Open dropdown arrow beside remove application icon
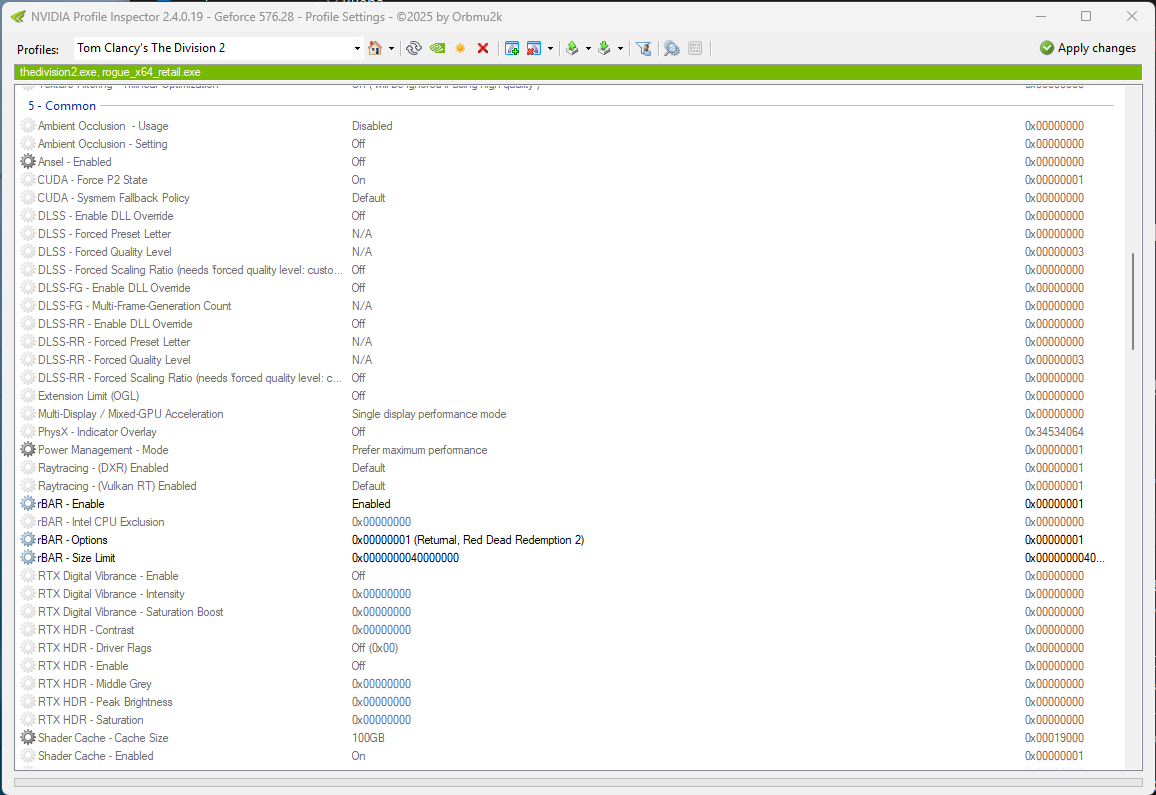The image size is (1156, 795). [x=550, y=49]
